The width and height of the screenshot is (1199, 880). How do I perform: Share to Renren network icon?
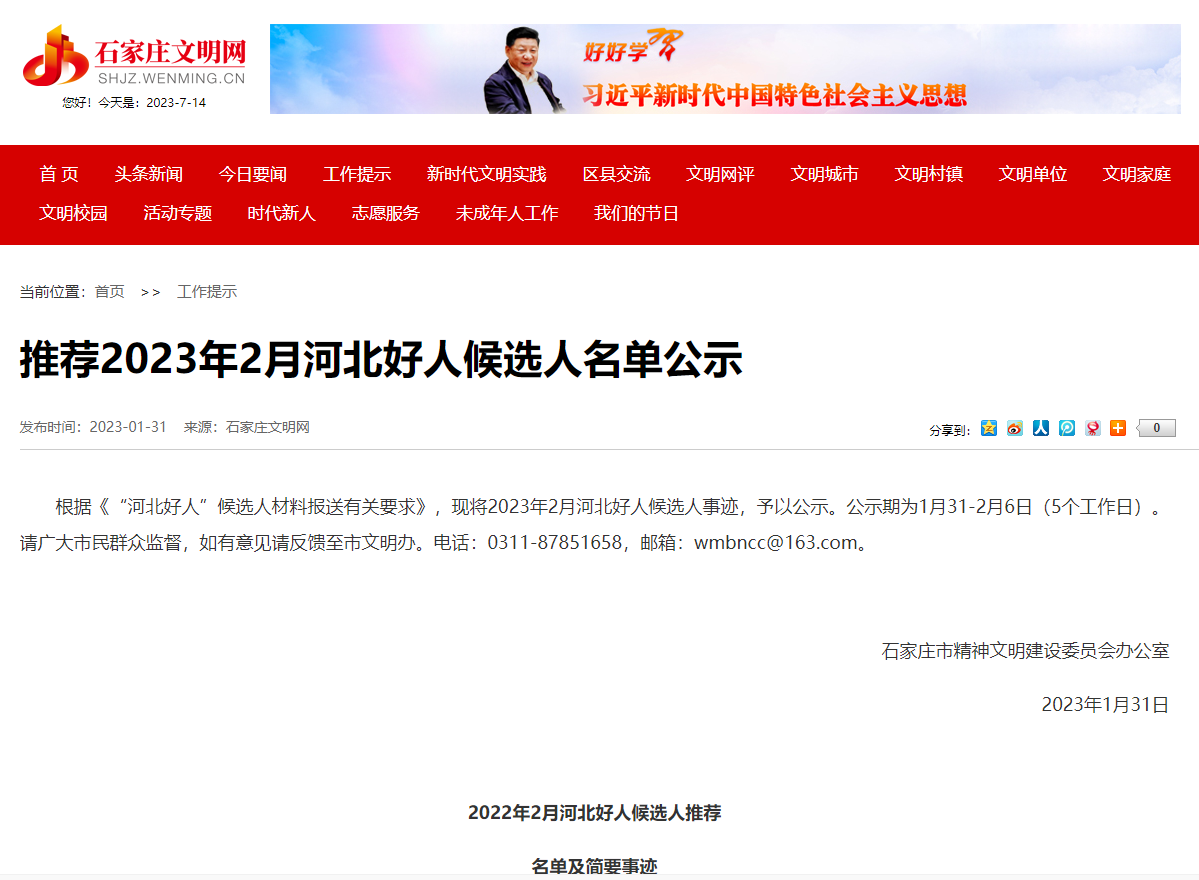[1041, 428]
